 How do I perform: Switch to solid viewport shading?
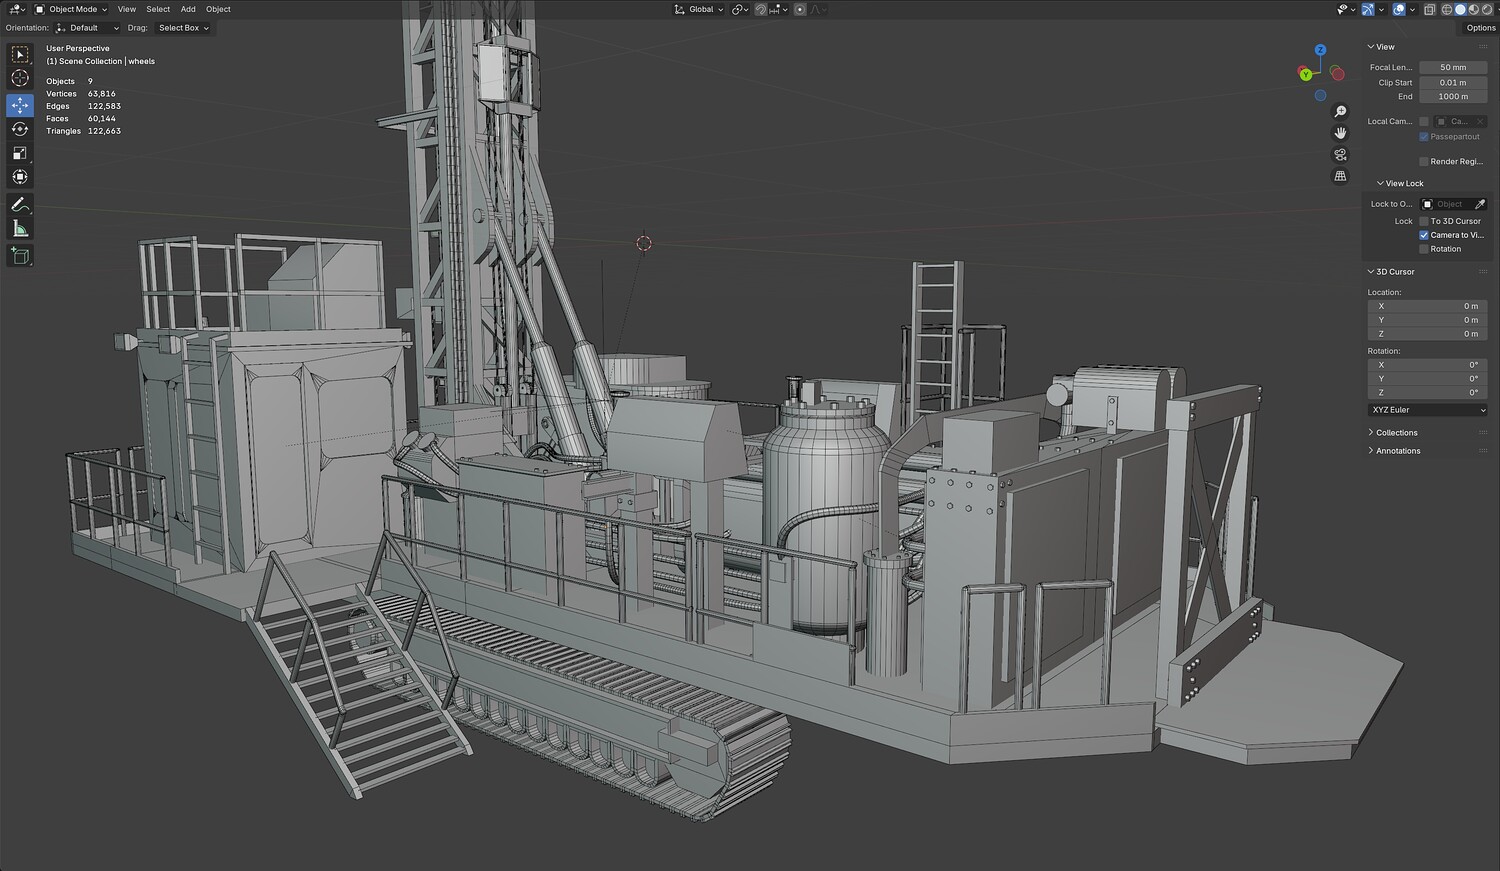1460,9
